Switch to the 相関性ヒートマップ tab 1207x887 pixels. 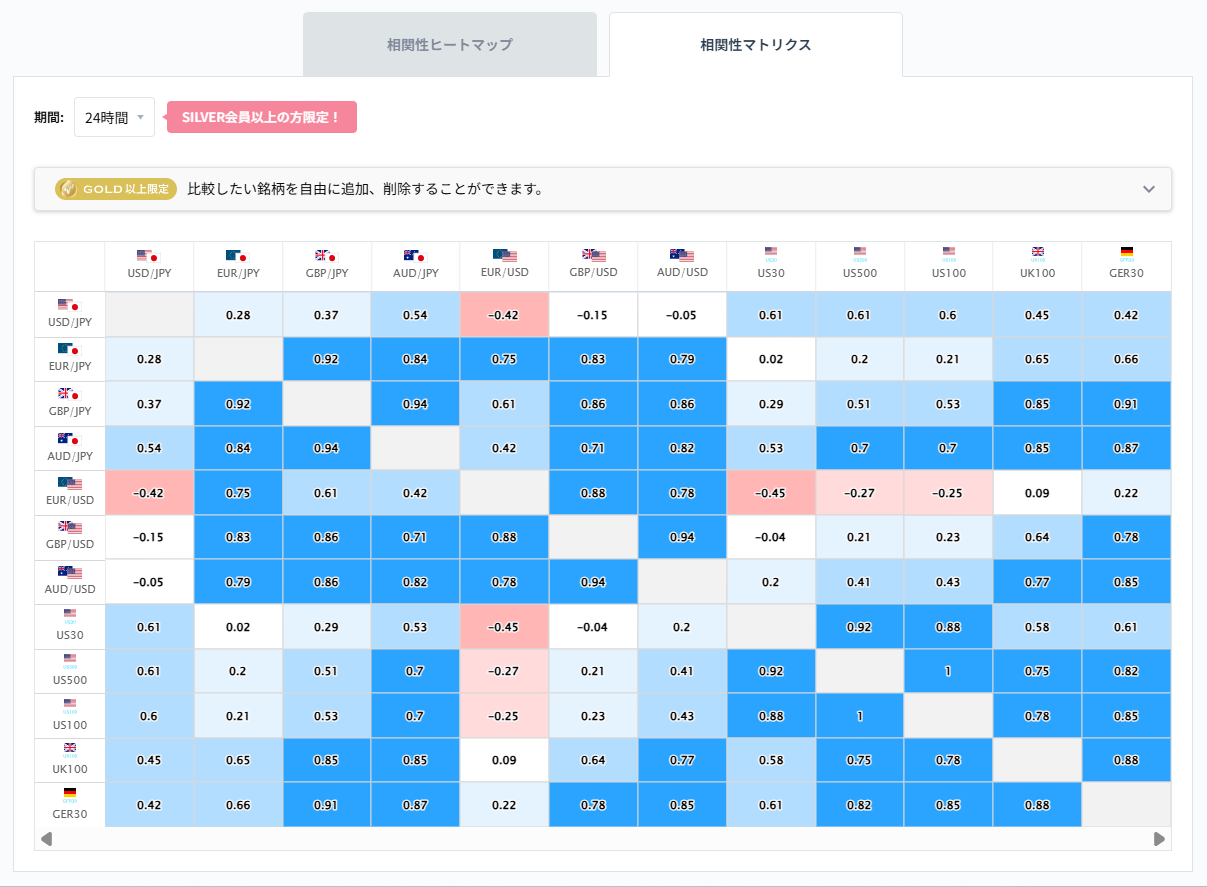click(x=448, y=44)
